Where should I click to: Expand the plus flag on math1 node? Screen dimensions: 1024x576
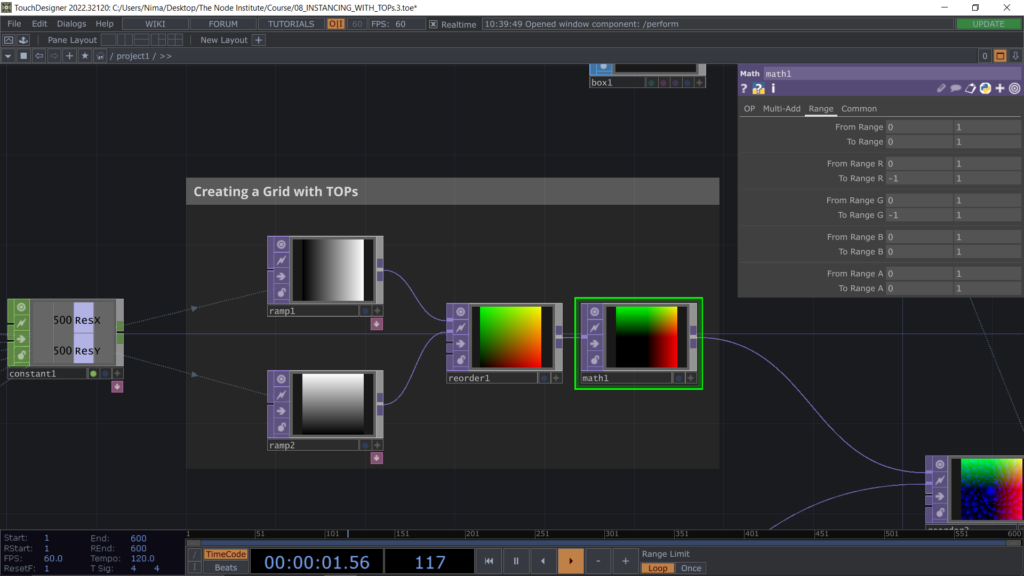click(691, 378)
